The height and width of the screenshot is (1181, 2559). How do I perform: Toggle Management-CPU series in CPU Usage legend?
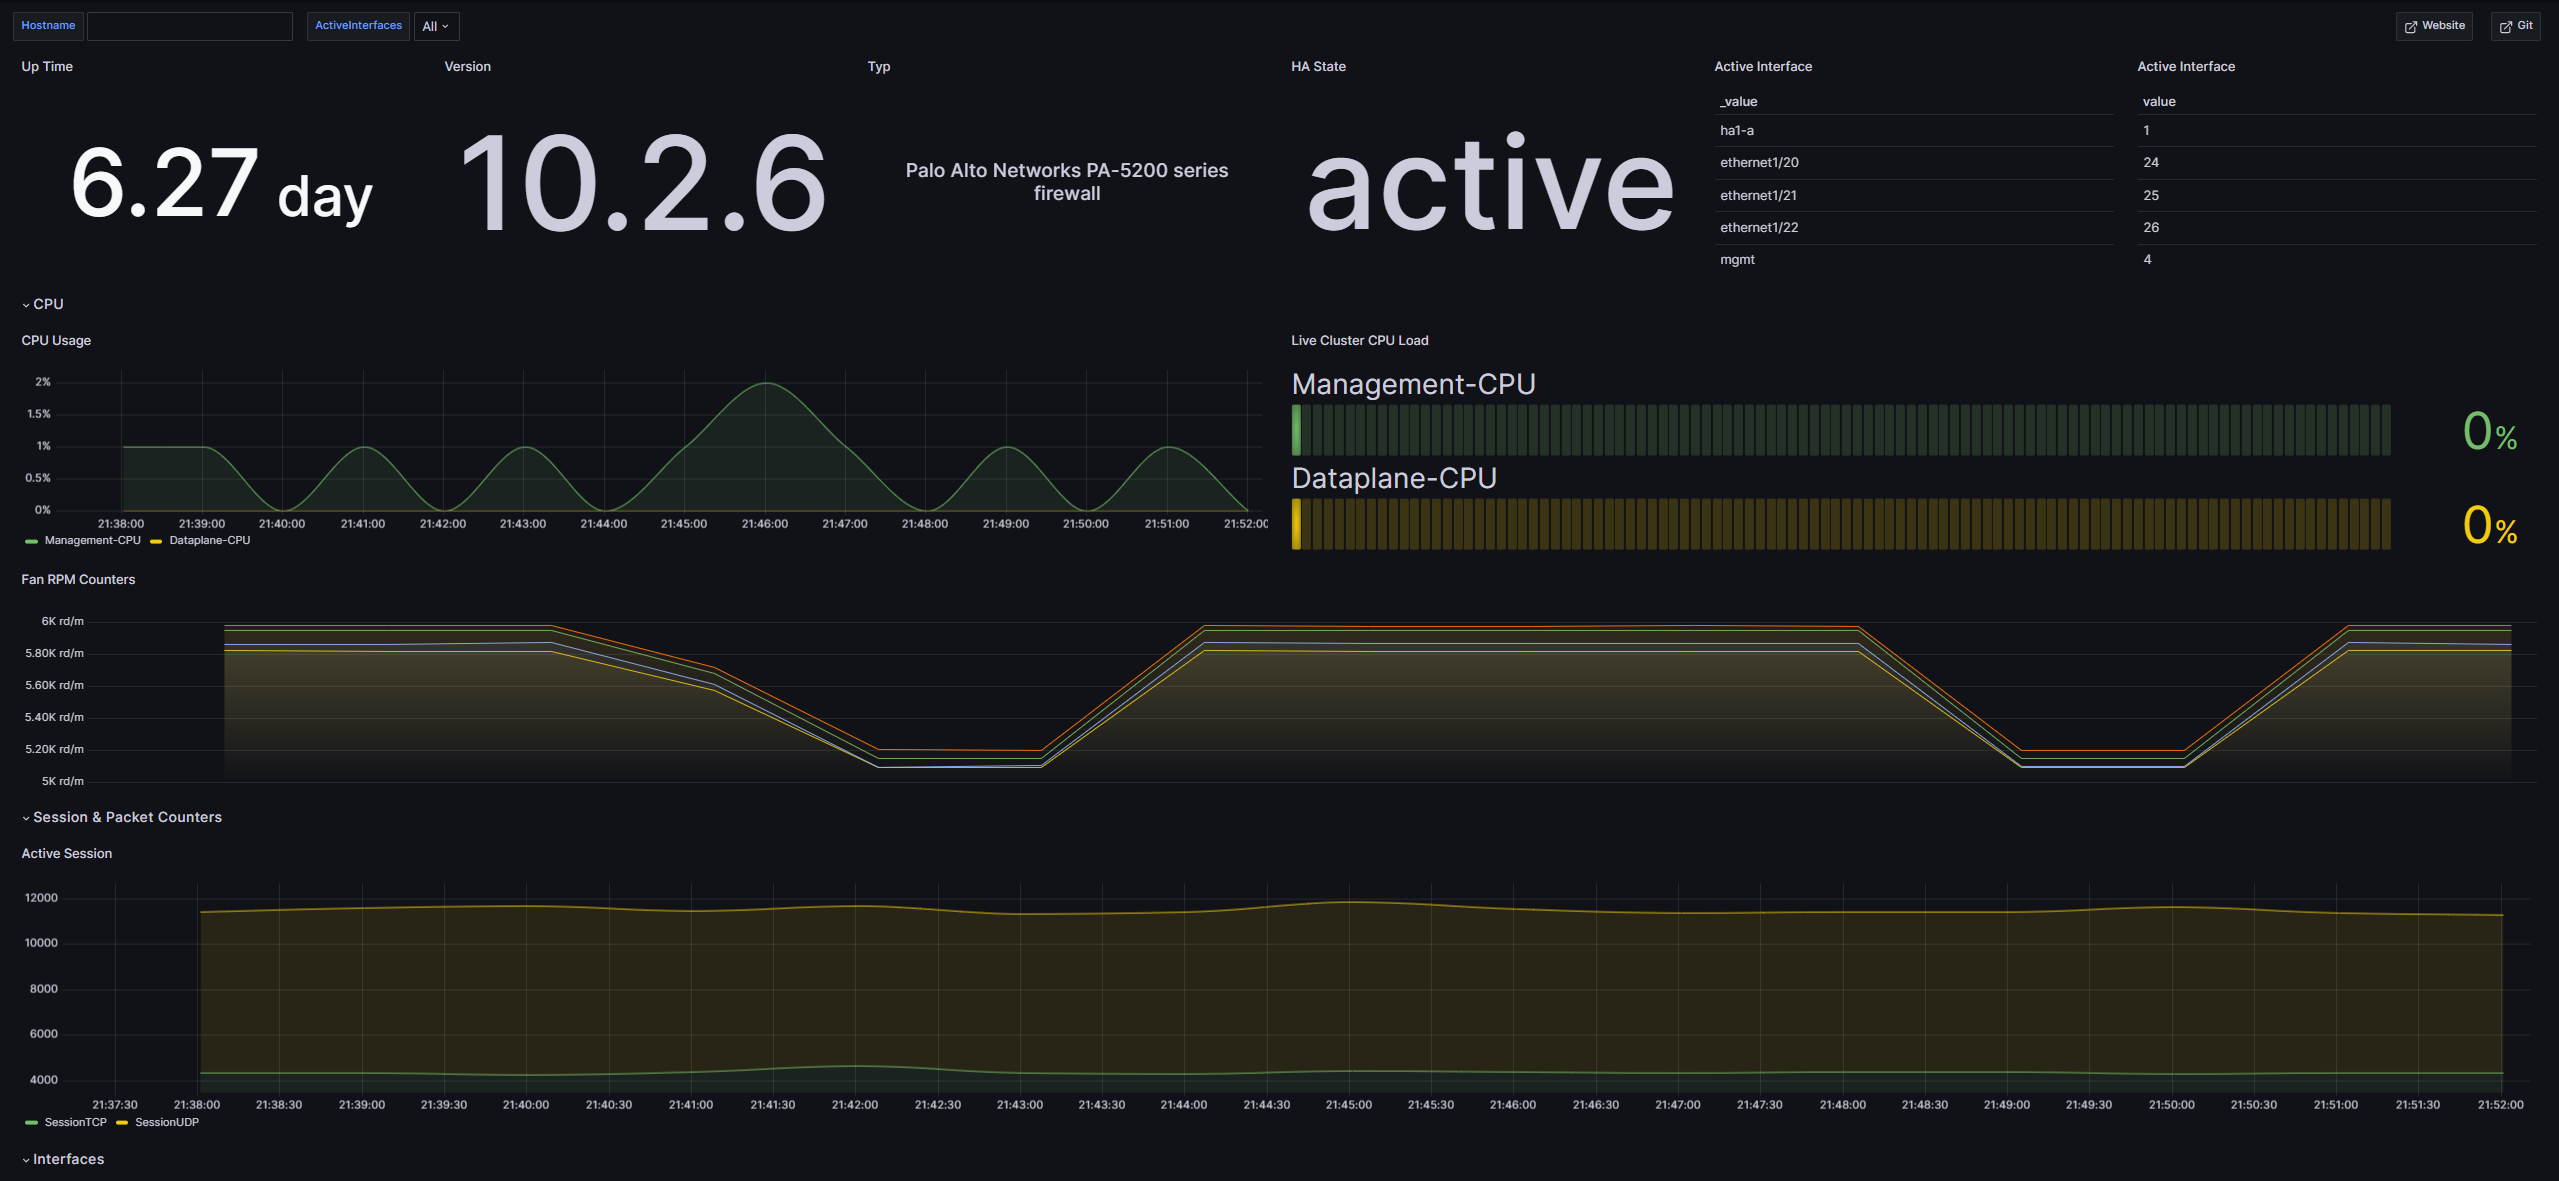coord(92,540)
